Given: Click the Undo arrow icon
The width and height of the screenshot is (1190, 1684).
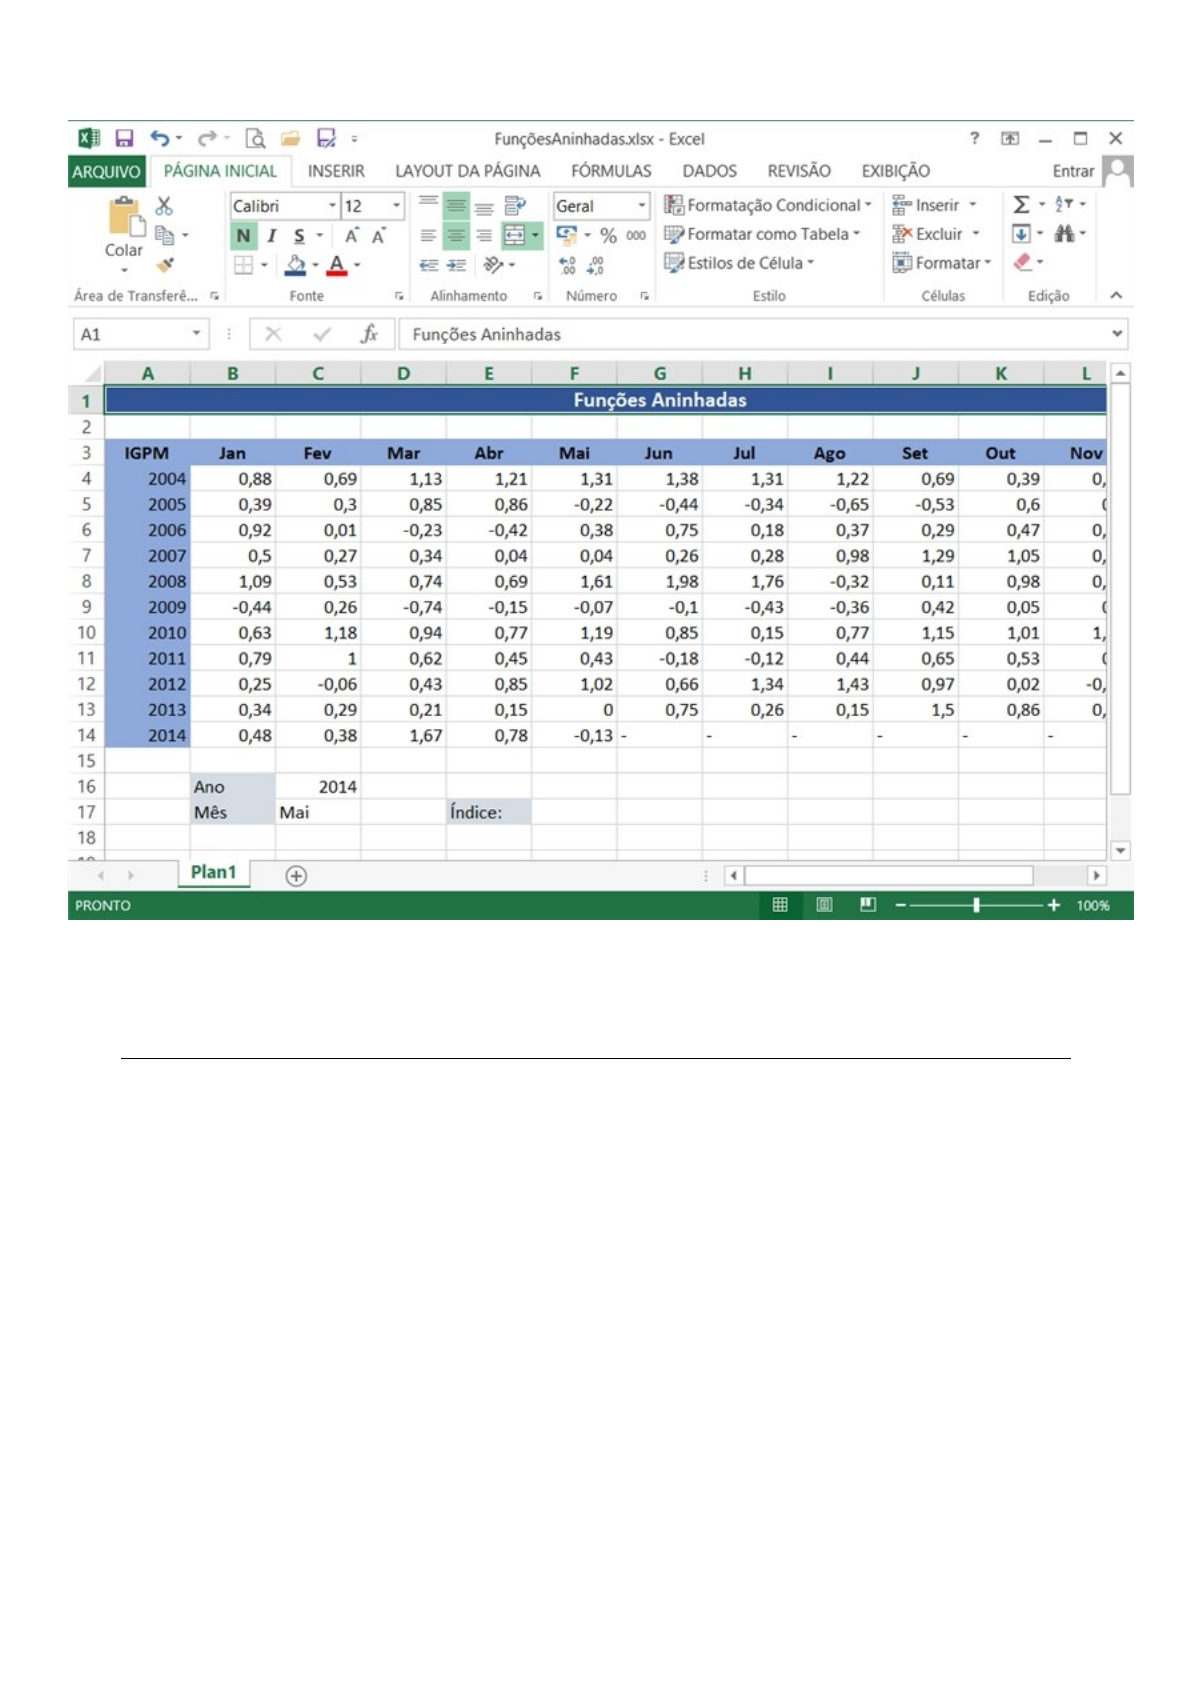Looking at the screenshot, I should tap(159, 138).
